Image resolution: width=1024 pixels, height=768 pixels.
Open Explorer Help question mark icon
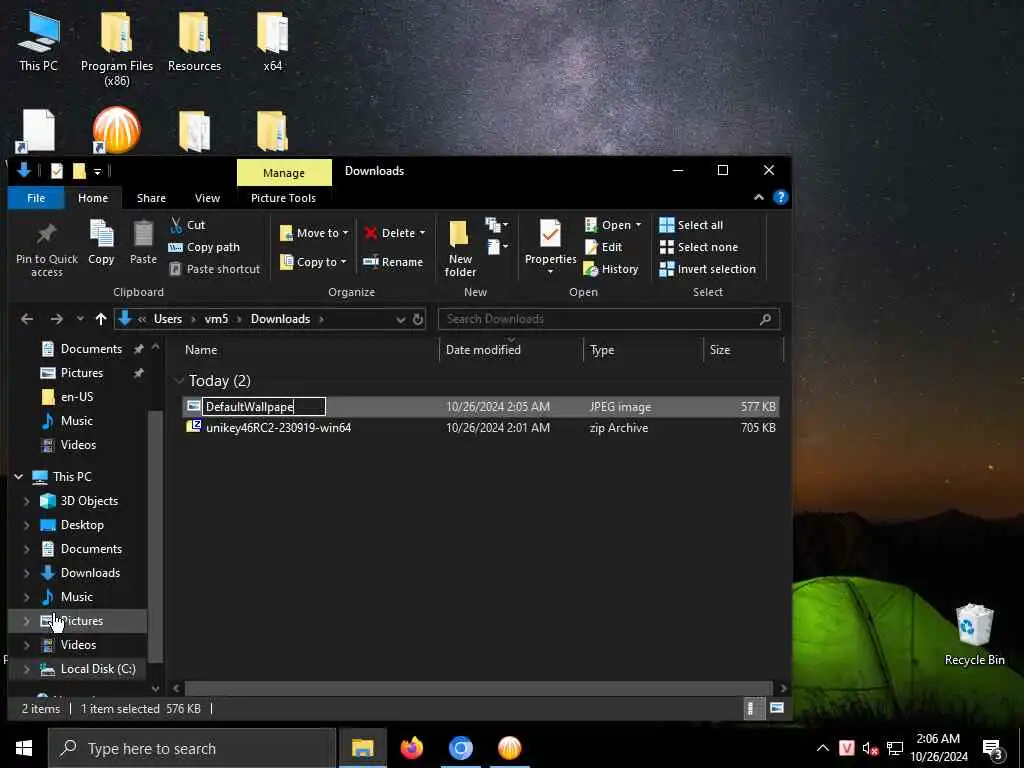click(780, 198)
